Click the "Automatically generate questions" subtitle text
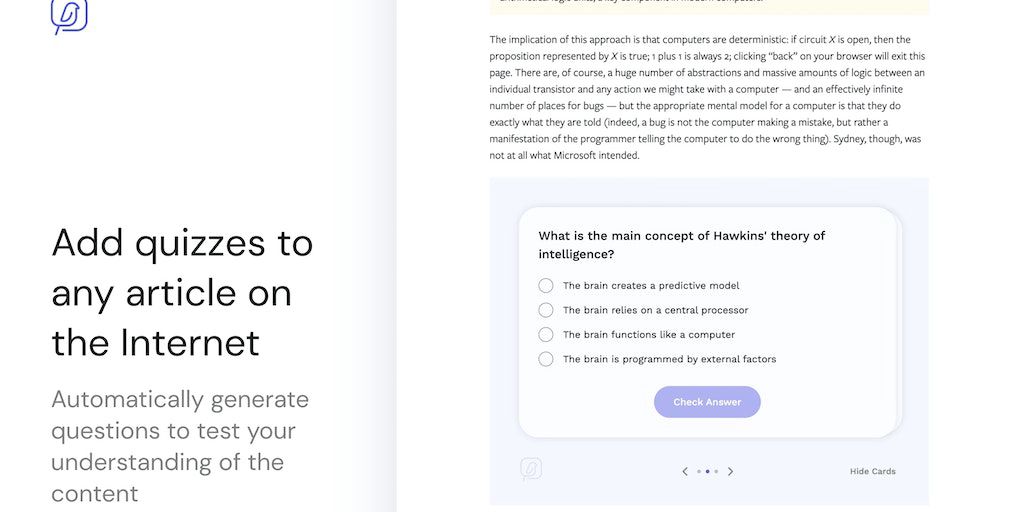 tap(180, 446)
